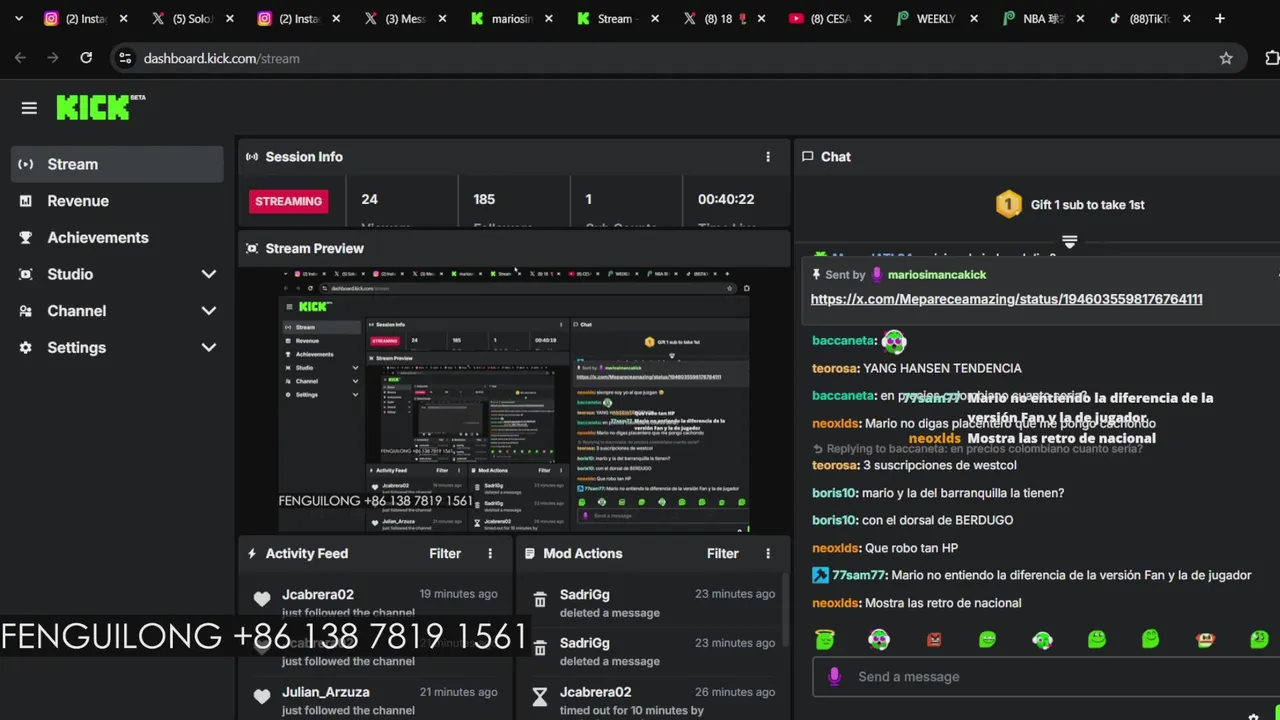This screenshot has width=1280, height=720.
Task: Click the purple microphone icon in message box
Action: tap(835, 677)
